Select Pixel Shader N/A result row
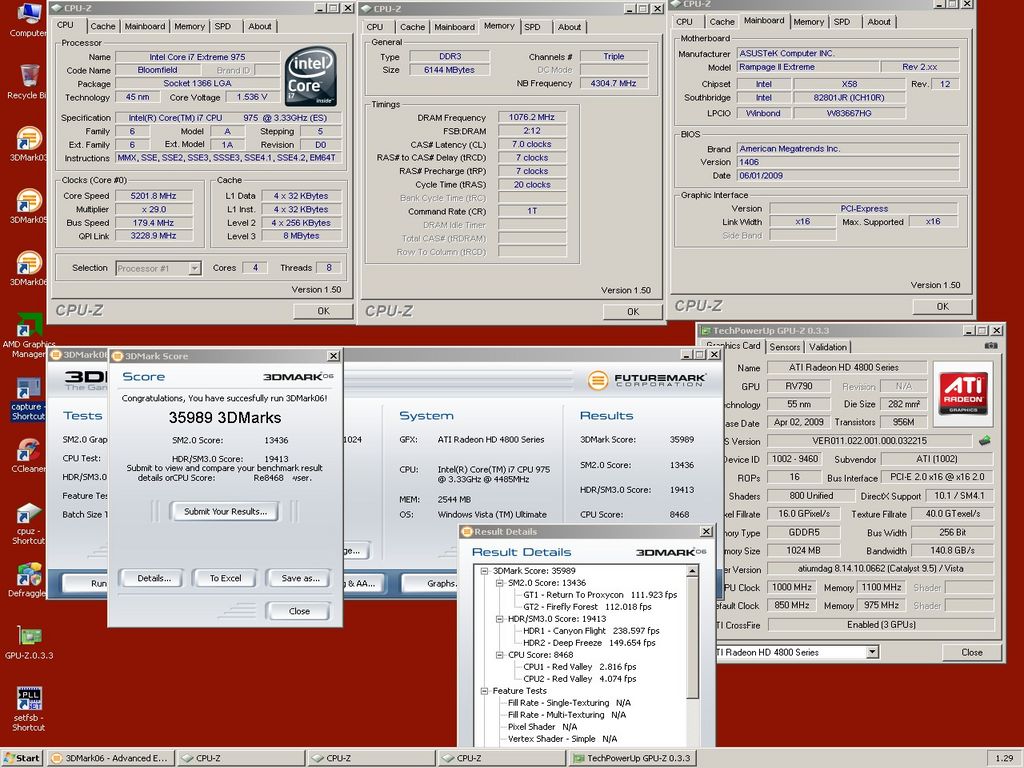The width and height of the screenshot is (1024, 768). click(543, 726)
